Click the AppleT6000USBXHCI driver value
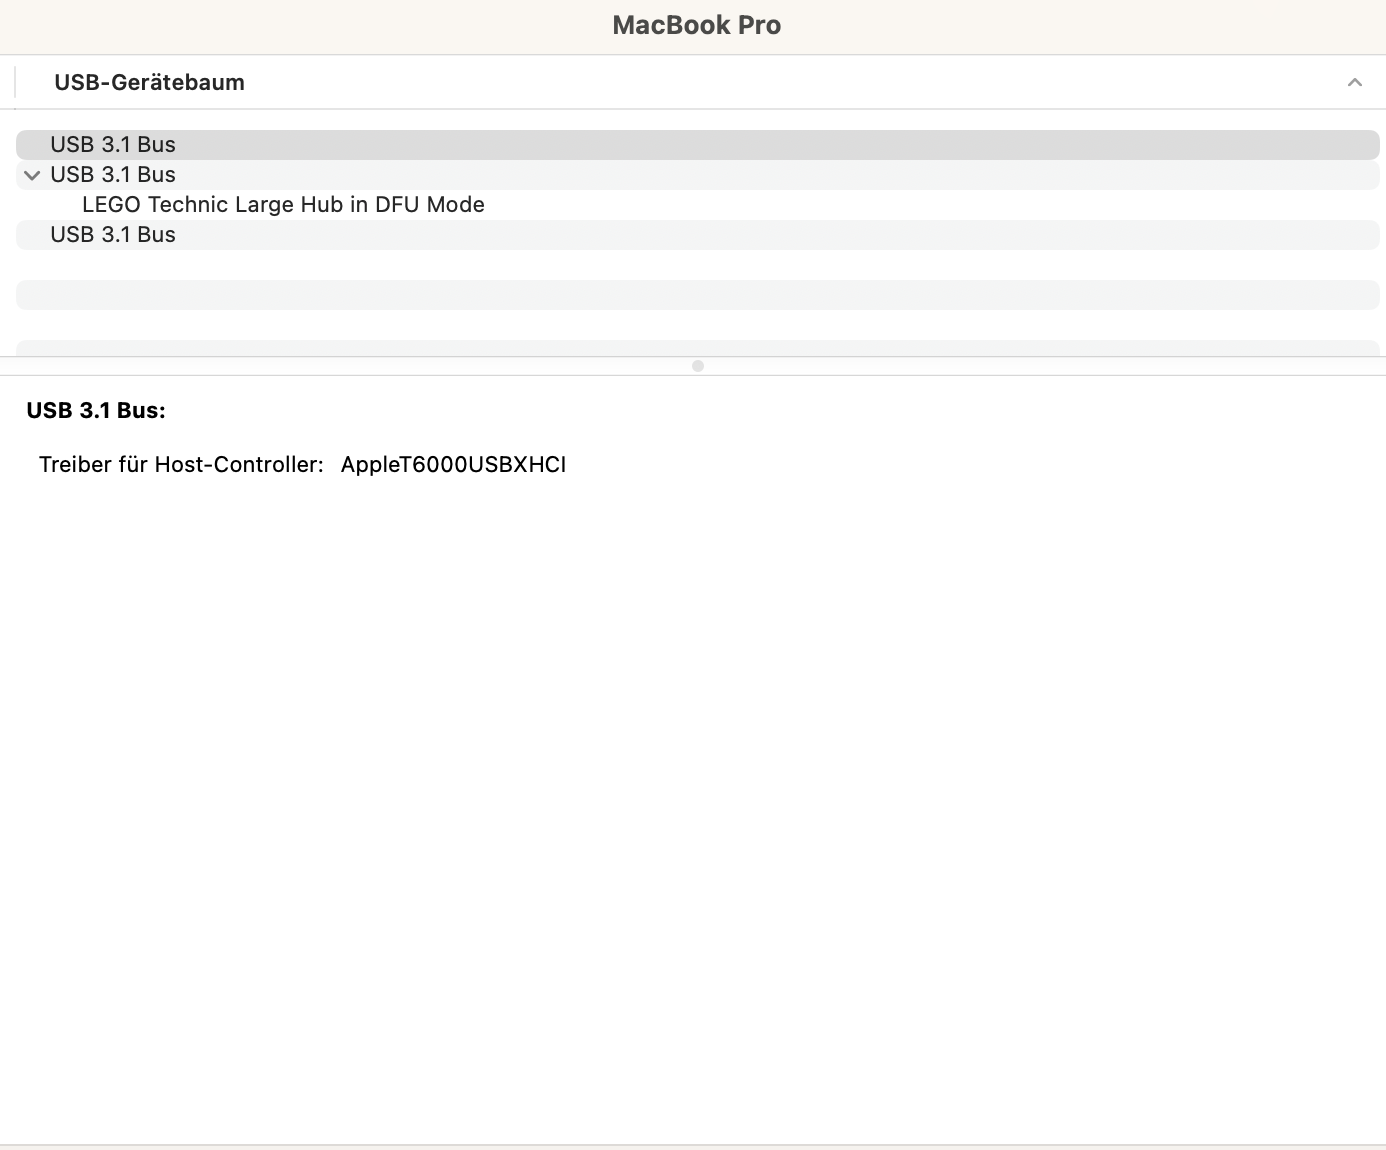The height and width of the screenshot is (1150, 1386). [453, 464]
